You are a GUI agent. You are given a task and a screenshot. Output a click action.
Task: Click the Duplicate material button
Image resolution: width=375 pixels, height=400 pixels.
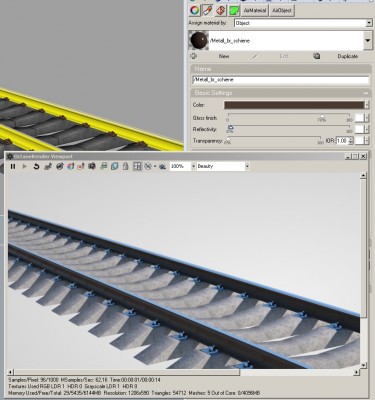(x=348, y=56)
